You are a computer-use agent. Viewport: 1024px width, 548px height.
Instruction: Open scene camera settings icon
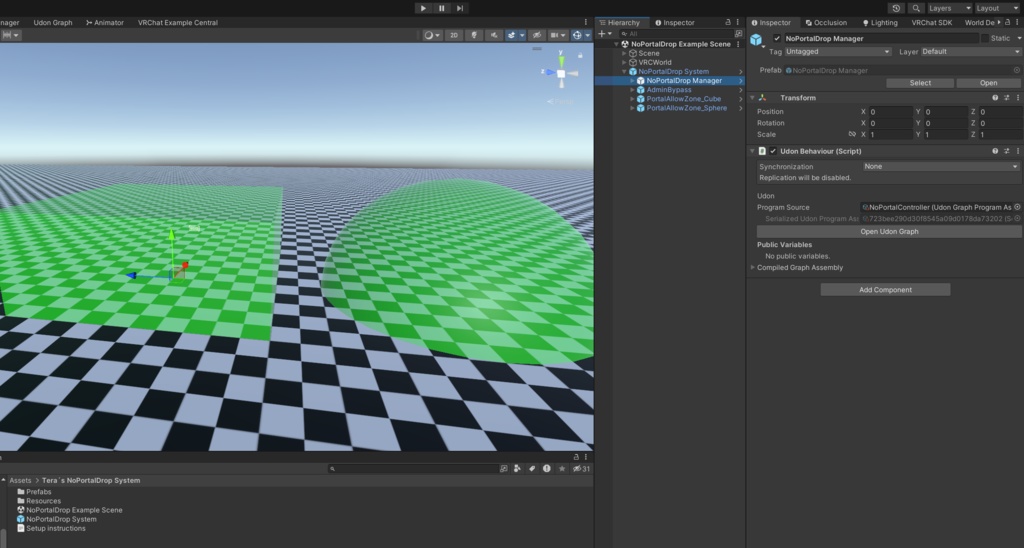(554, 35)
